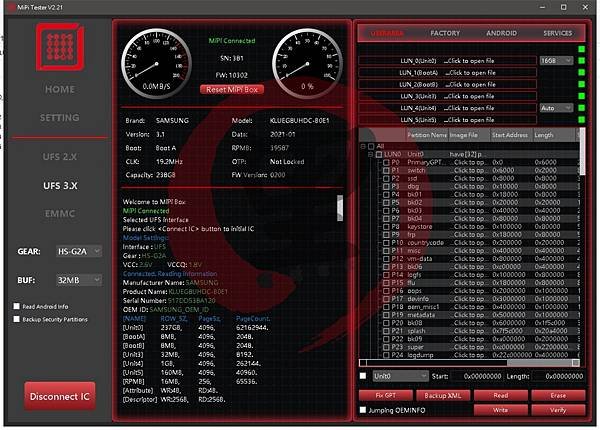Check the All partitions checkbox
600x430 pixels.
(x=371, y=146)
